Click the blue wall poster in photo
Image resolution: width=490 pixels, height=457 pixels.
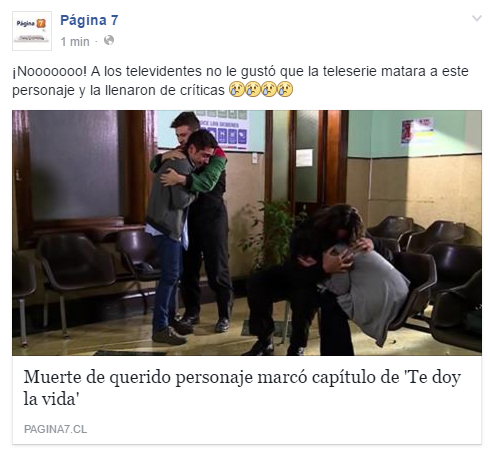click(x=222, y=131)
